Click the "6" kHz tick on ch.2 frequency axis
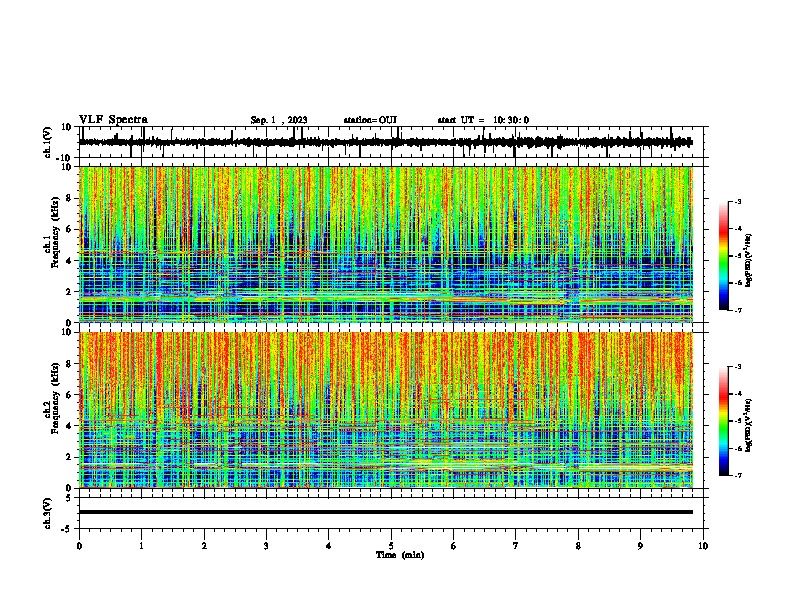The image size is (792, 612). point(69,395)
